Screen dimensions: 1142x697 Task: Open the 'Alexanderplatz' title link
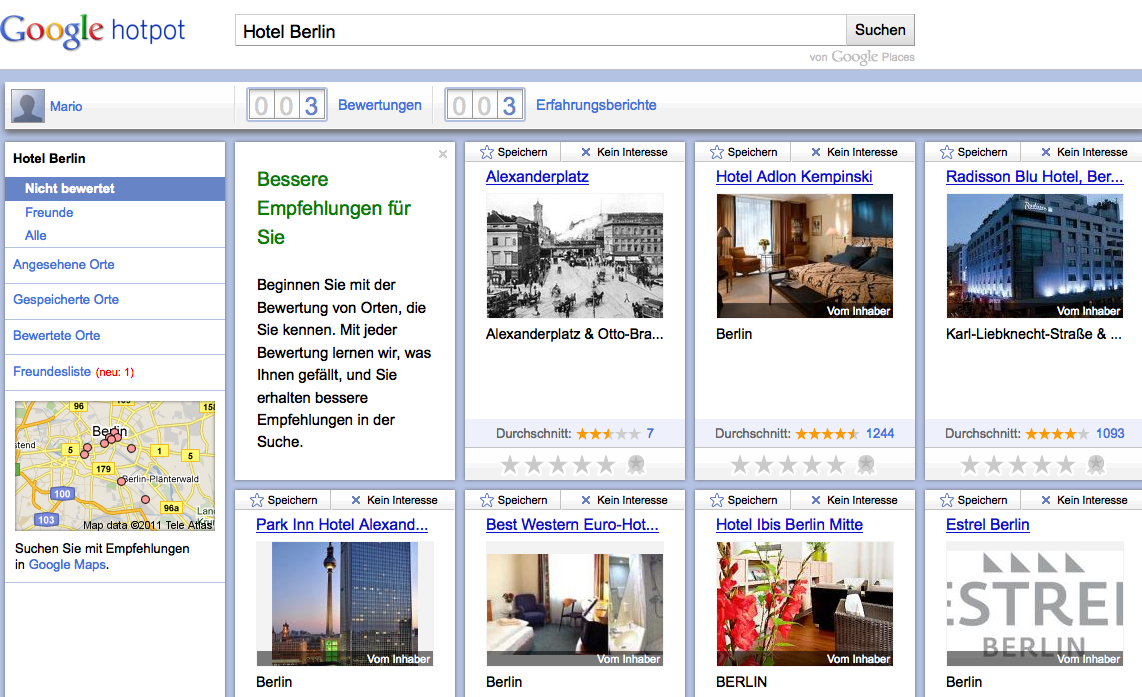(x=537, y=177)
